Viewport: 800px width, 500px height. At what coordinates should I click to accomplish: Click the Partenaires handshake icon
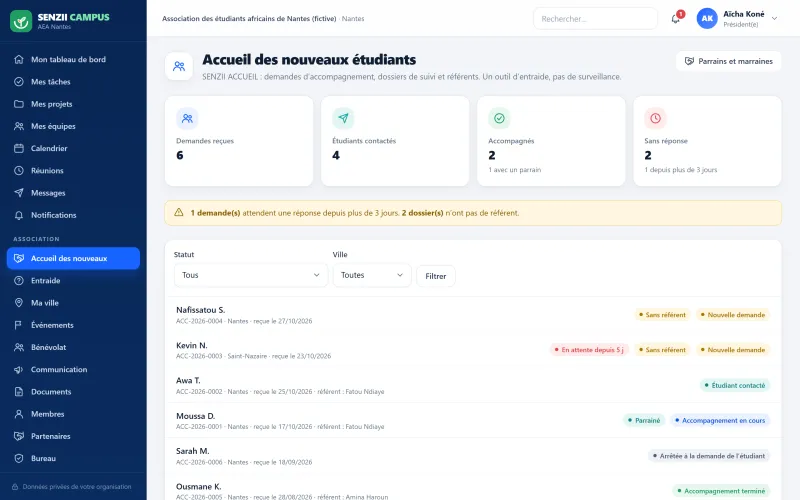coord(19,436)
